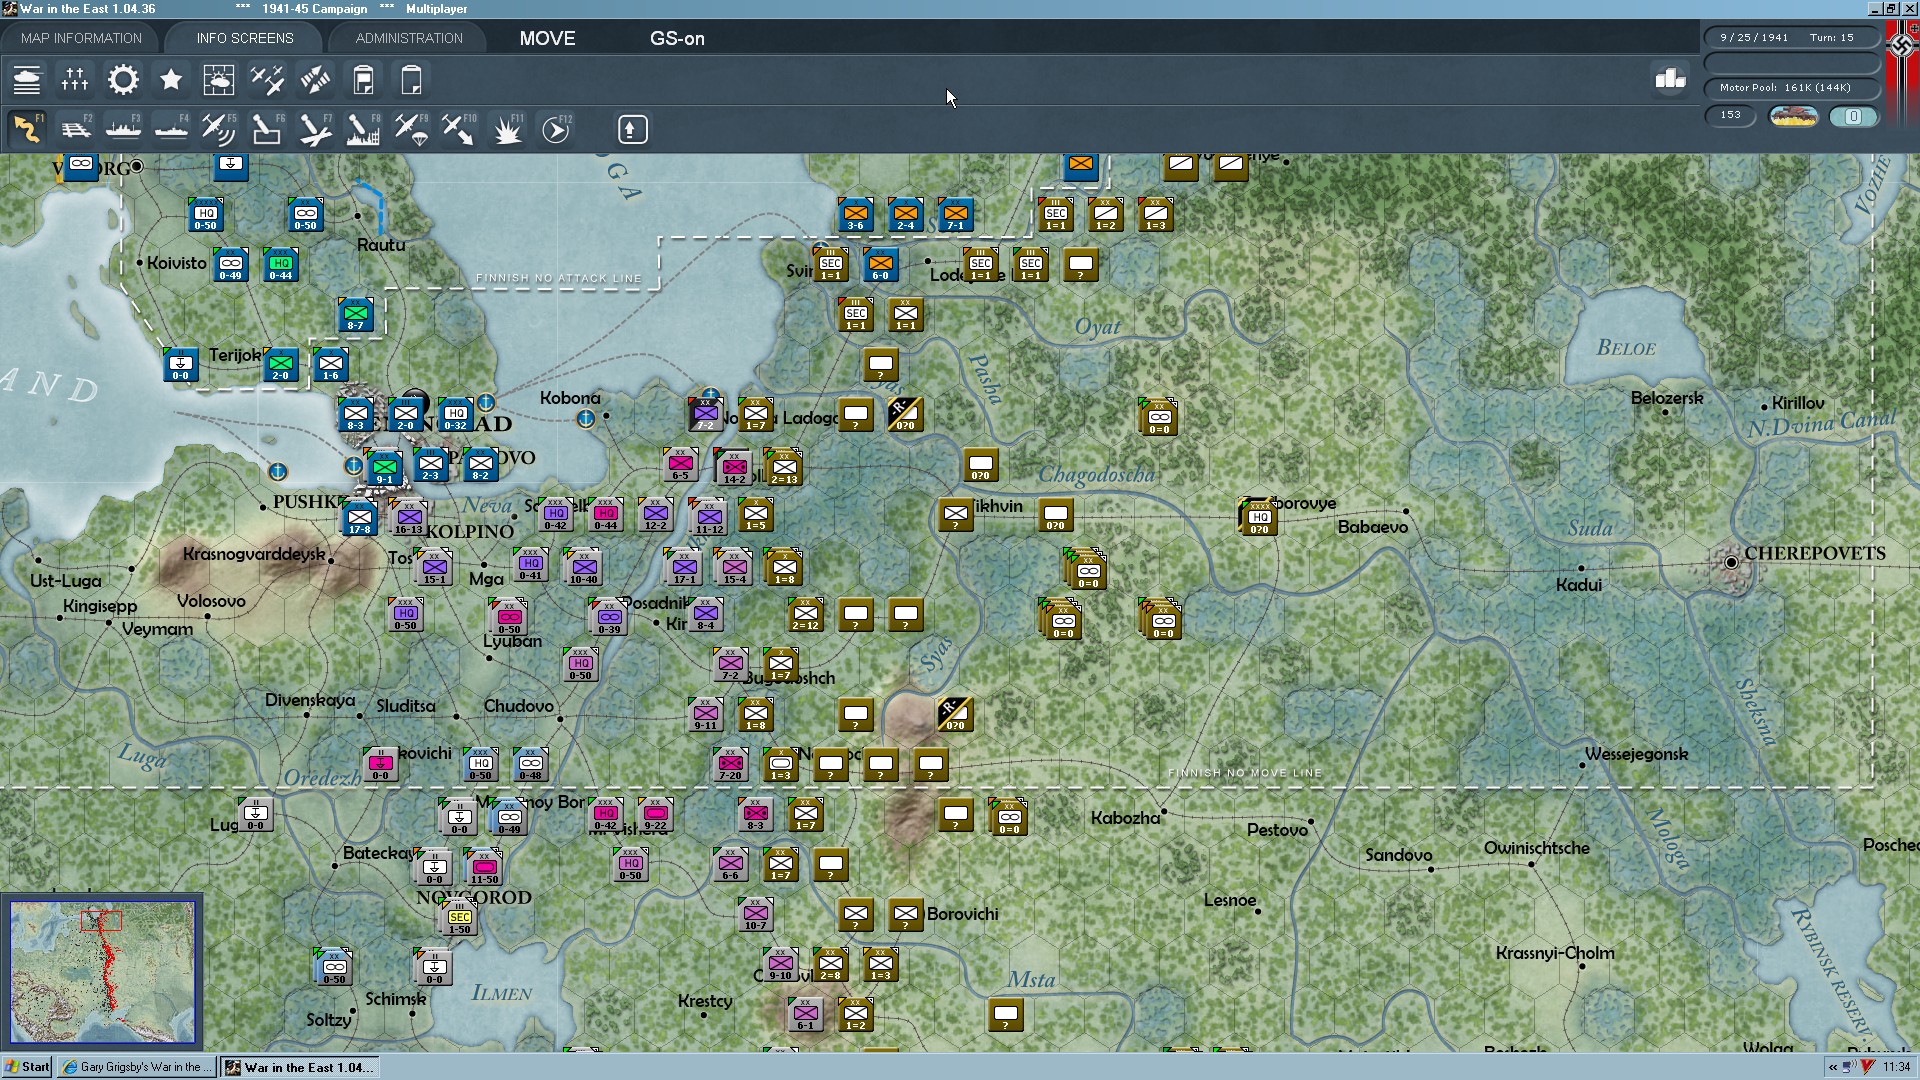This screenshot has width=1920, height=1080.
Task: Select F5 air recon mode
Action: pos(219,129)
